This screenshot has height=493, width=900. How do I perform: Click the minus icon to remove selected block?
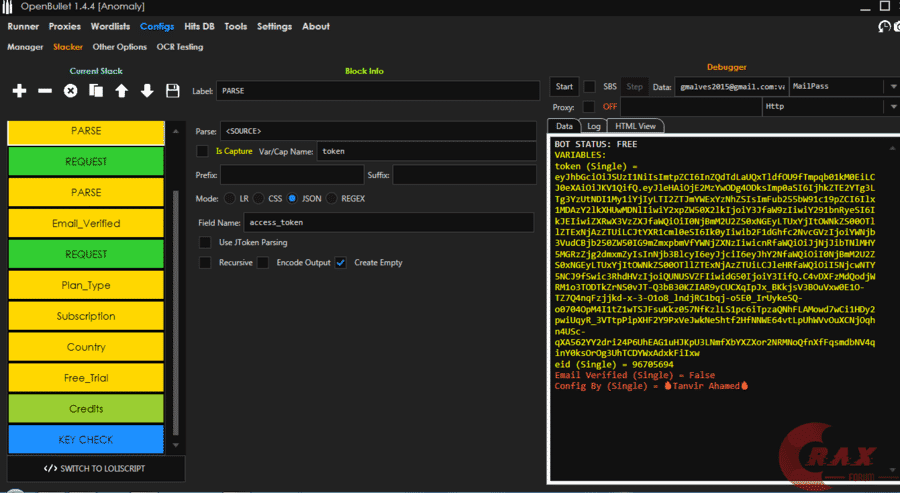pos(45,91)
